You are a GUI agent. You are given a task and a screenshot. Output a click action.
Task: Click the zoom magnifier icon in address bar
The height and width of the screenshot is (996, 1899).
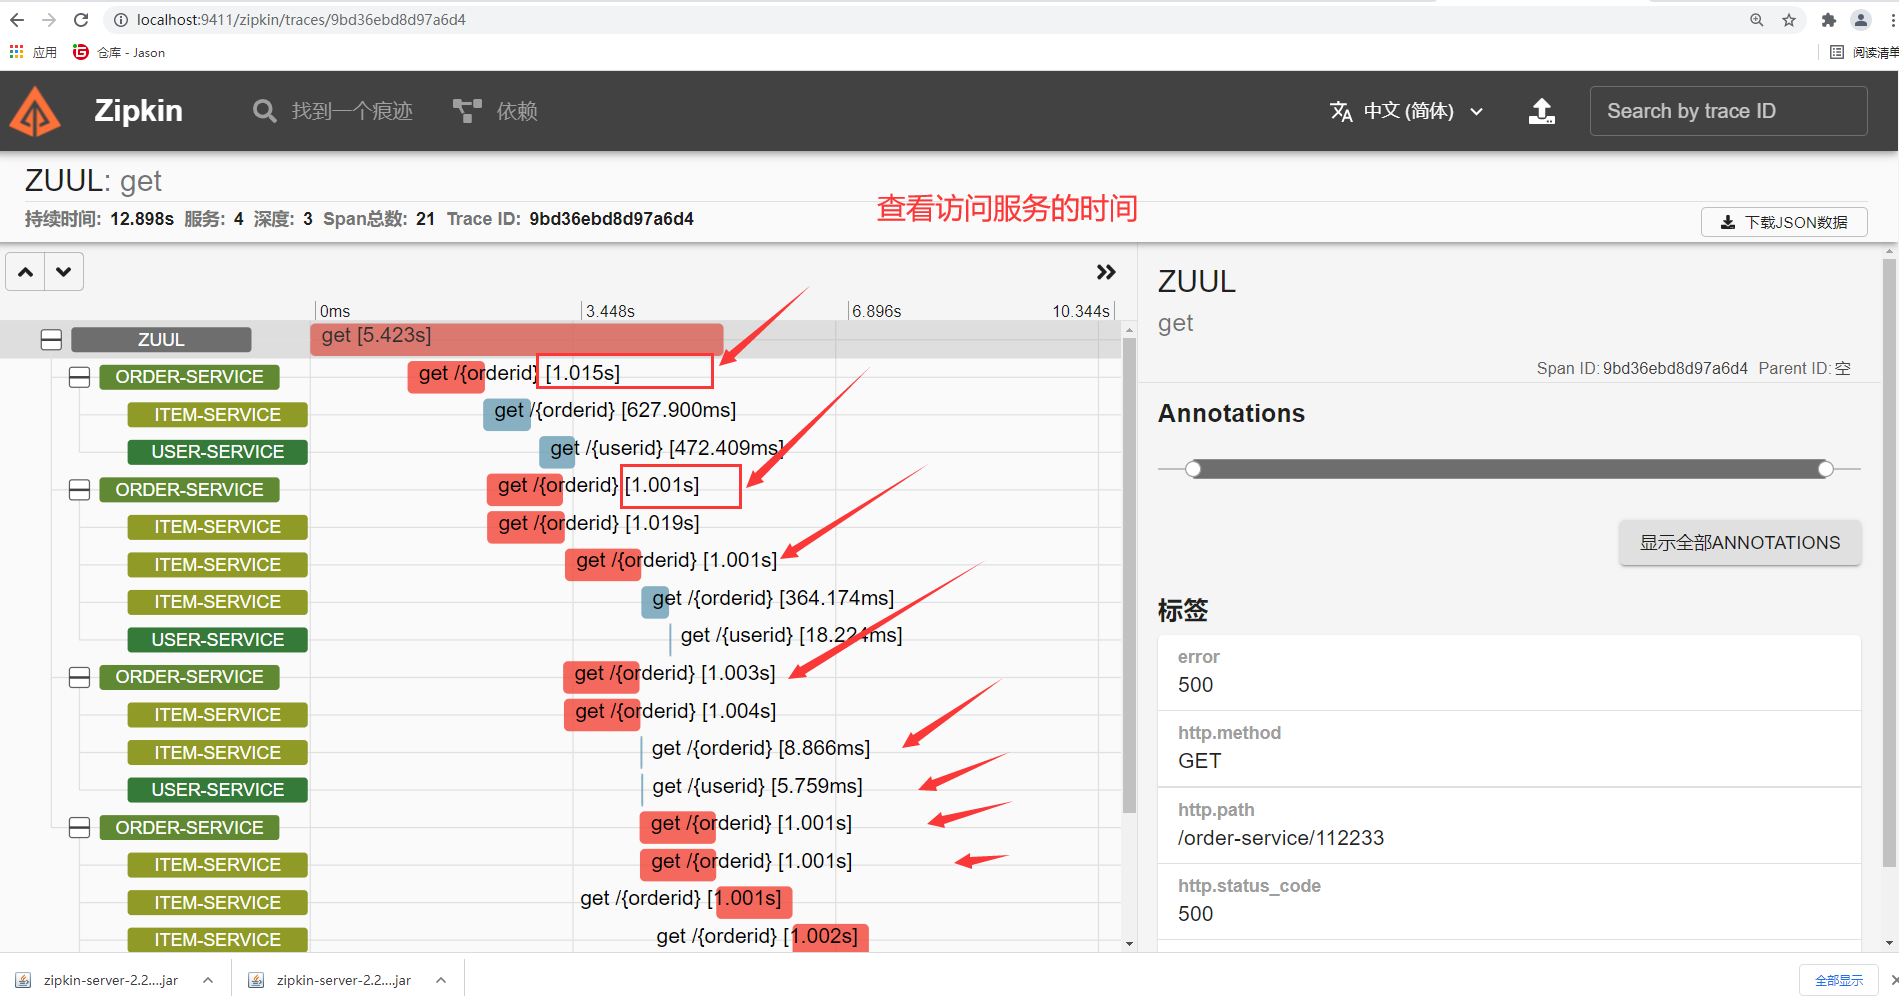(1756, 20)
